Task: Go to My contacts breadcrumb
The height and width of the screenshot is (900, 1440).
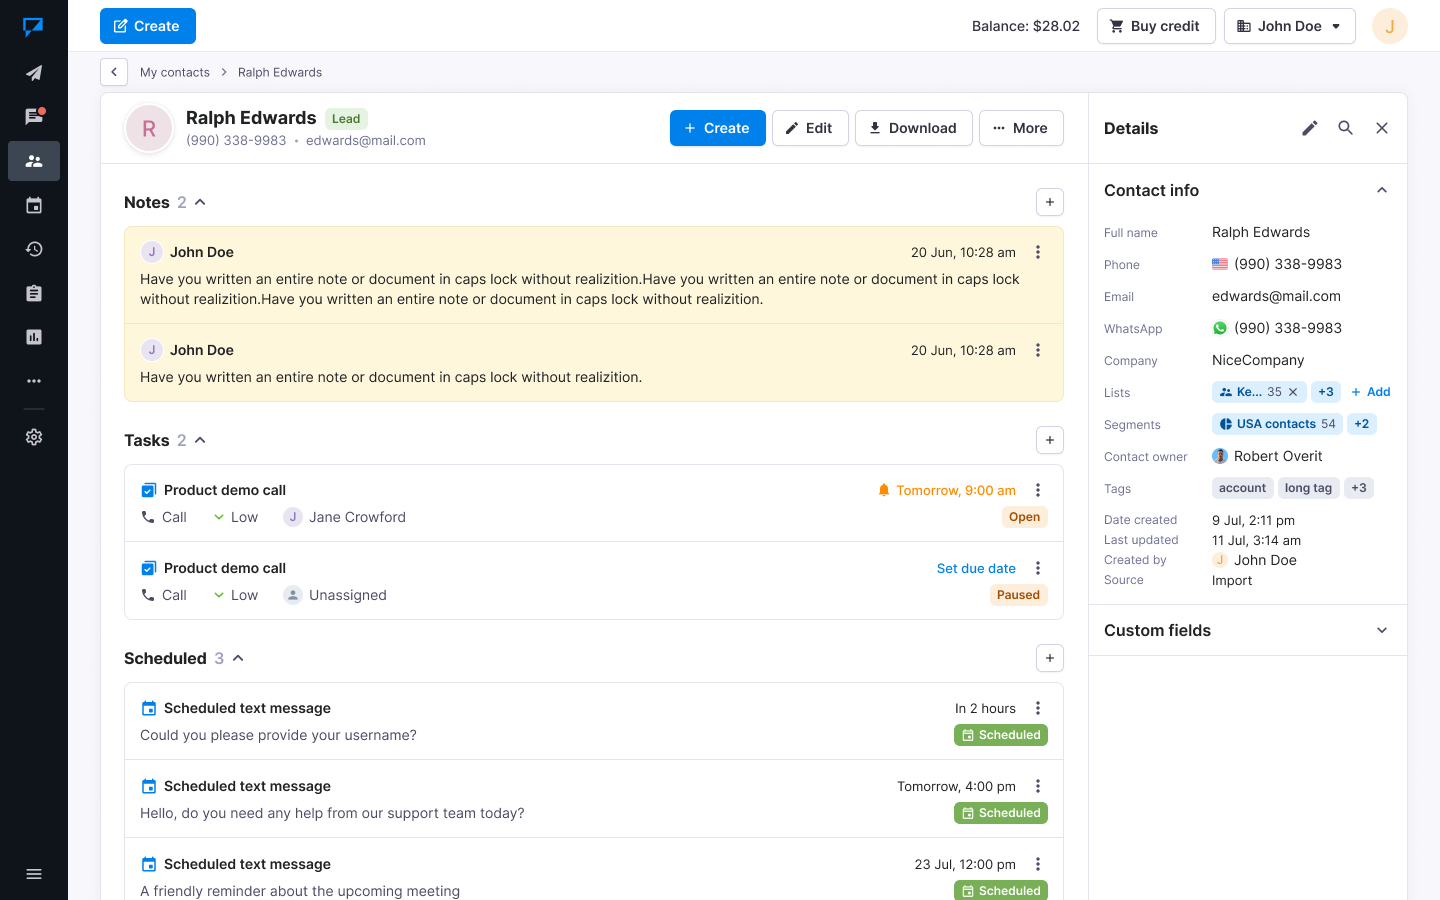Action: (175, 72)
